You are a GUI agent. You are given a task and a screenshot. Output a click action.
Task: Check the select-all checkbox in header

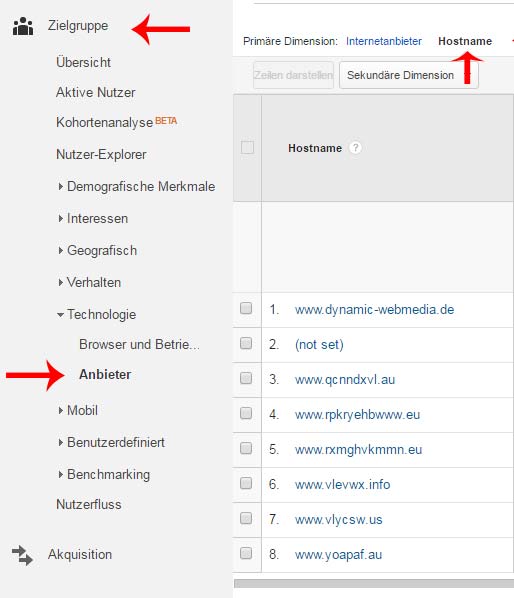[x=247, y=147]
